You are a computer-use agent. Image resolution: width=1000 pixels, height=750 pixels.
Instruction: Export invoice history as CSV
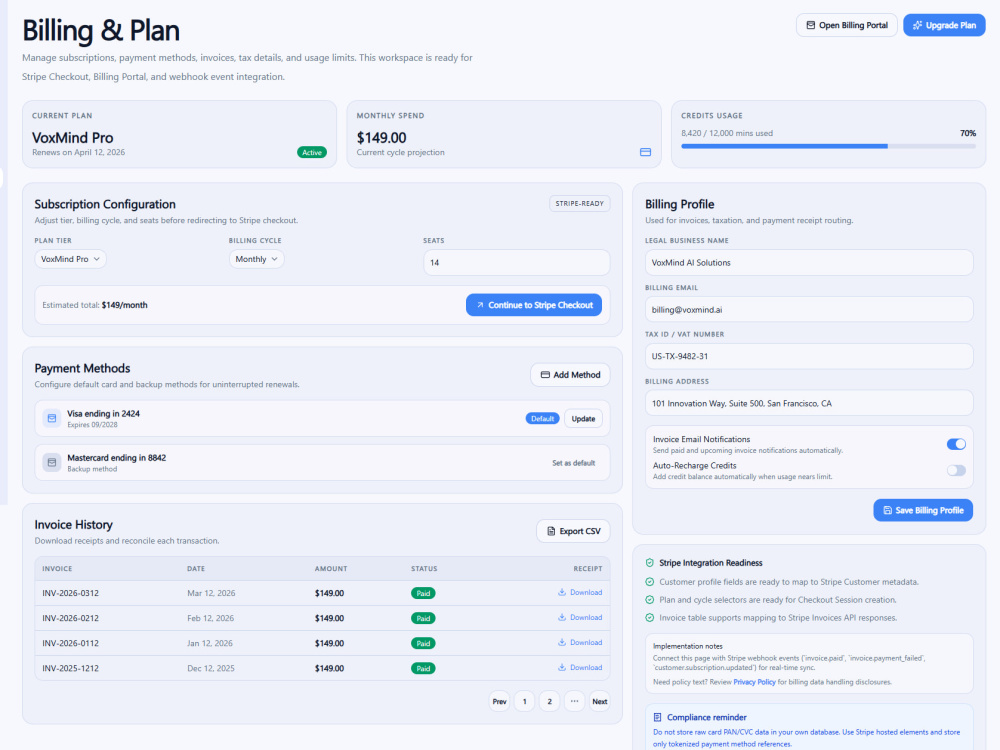(573, 531)
